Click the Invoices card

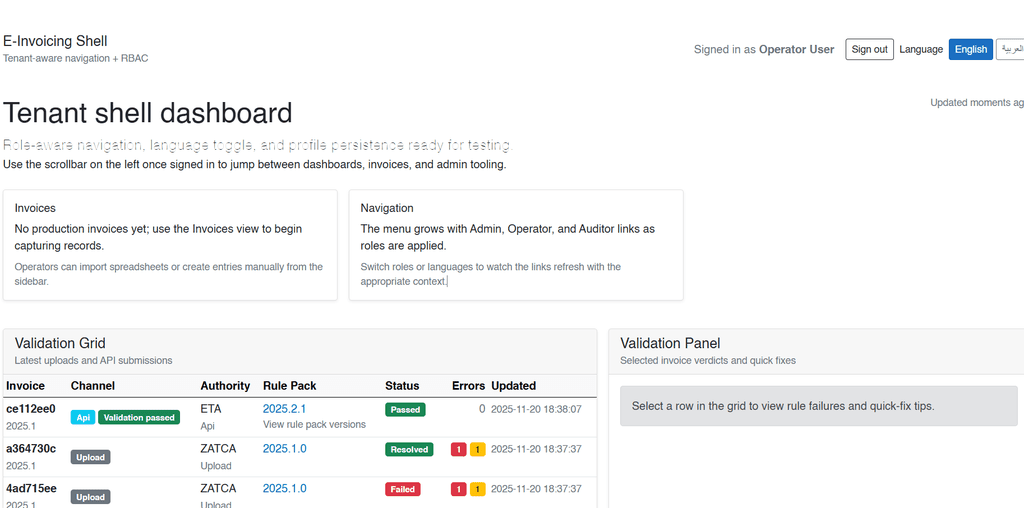170,245
